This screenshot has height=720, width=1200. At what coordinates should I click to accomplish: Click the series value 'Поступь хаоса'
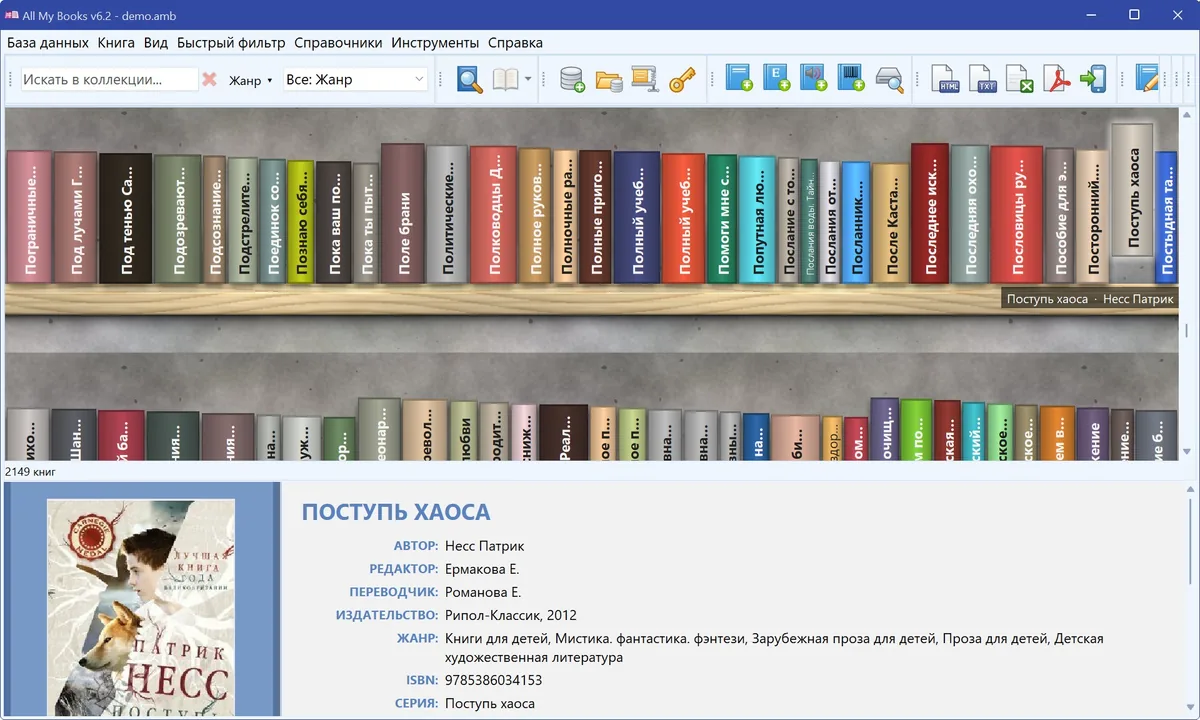[x=490, y=703]
